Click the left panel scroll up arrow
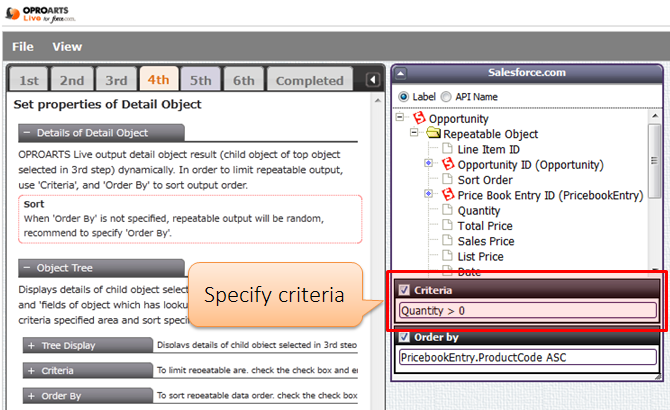This screenshot has height=410, width=670. tap(378, 100)
